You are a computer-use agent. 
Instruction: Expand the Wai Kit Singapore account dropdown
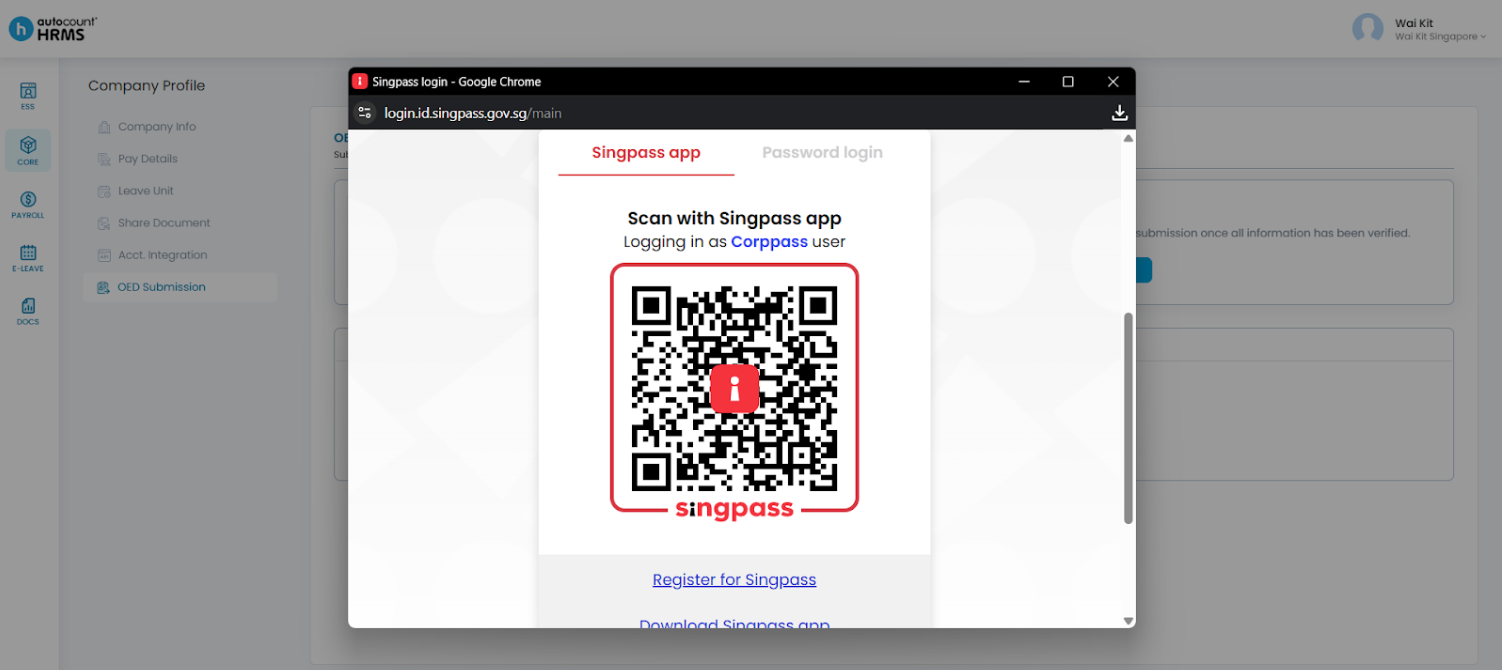[x=1440, y=37]
